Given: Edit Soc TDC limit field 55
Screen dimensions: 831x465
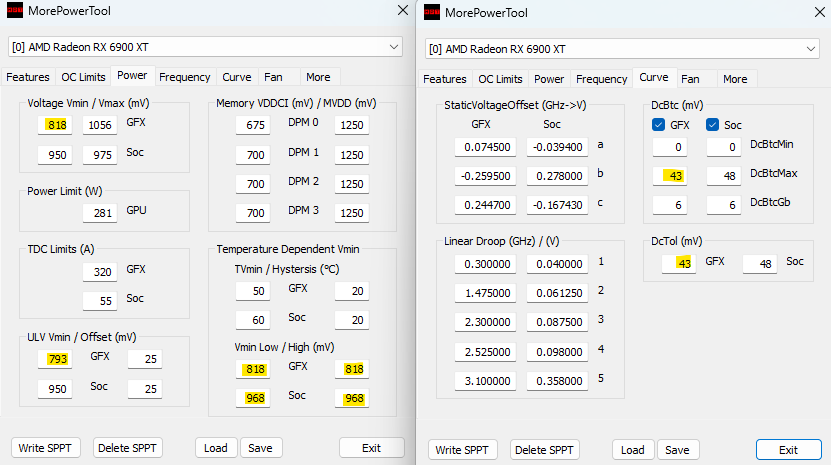Looking at the screenshot, I should tap(100, 301).
